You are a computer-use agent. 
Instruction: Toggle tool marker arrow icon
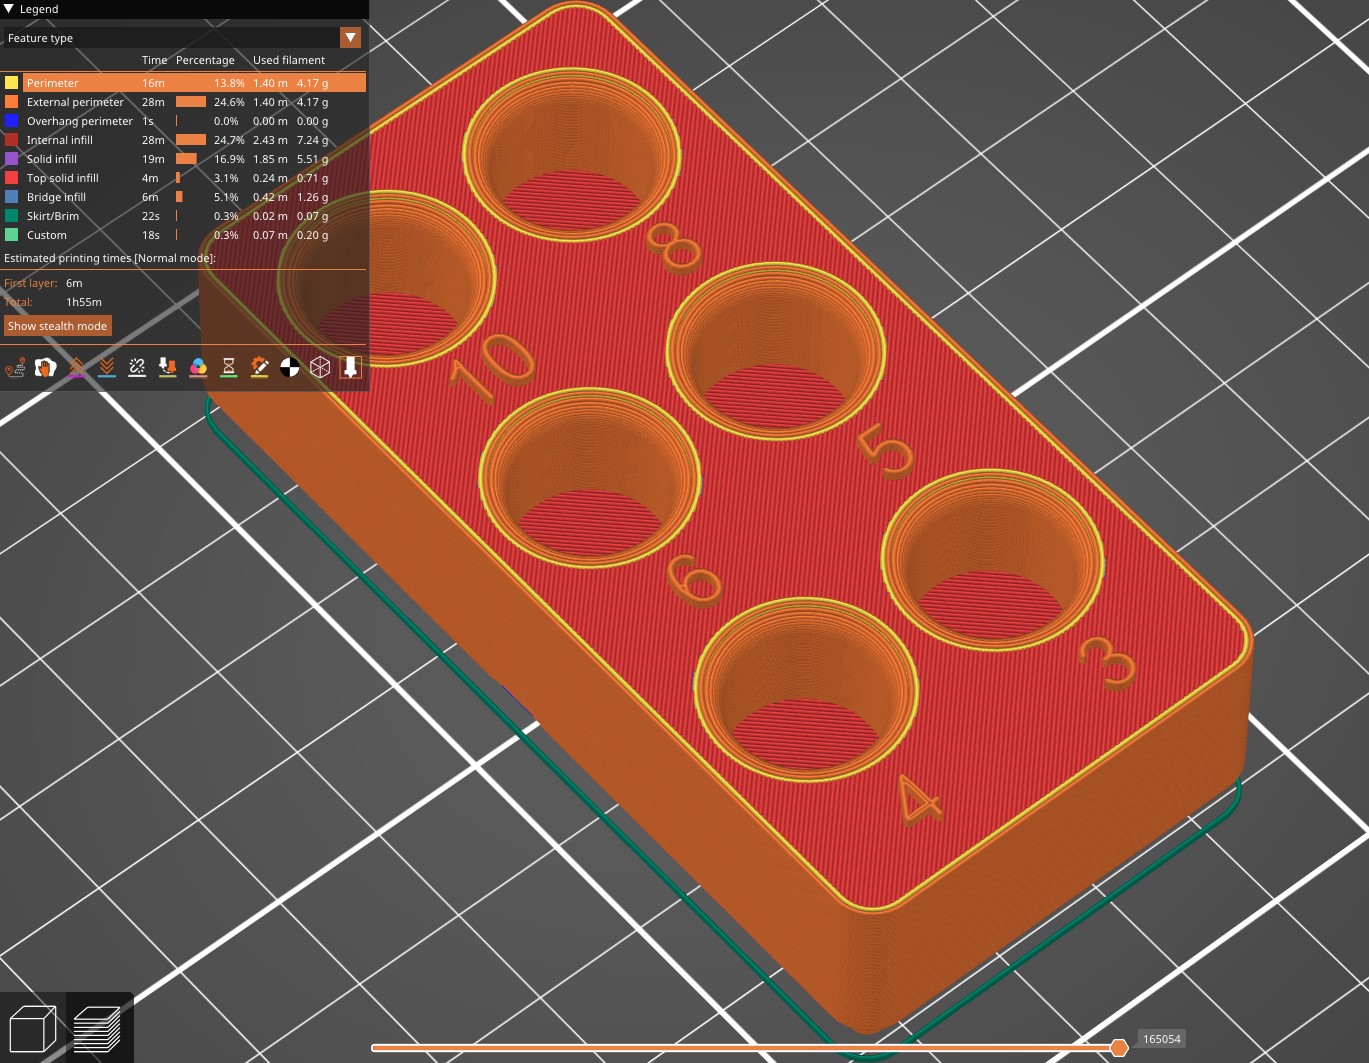[350, 368]
